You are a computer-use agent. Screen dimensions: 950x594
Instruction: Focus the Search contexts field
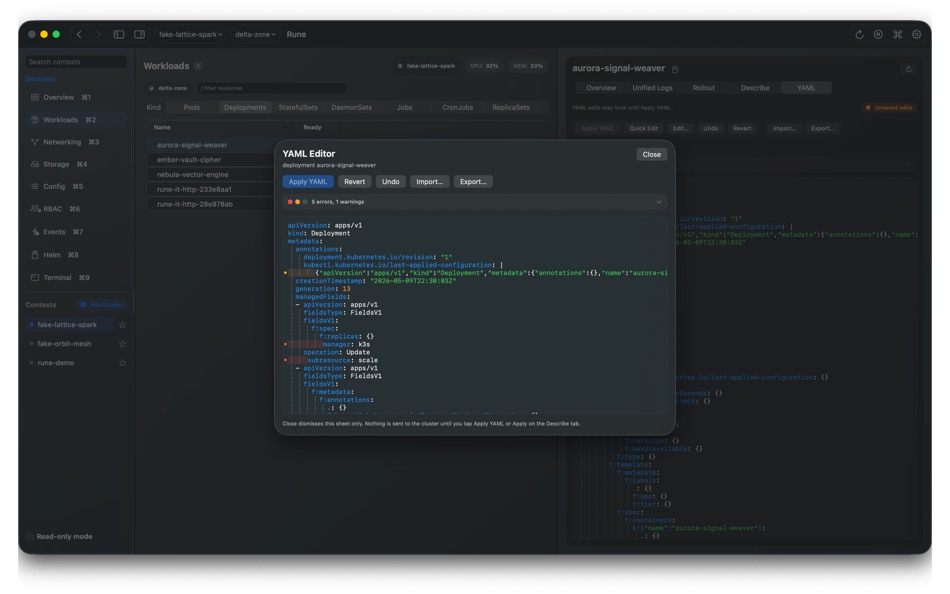[x=76, y=62]
